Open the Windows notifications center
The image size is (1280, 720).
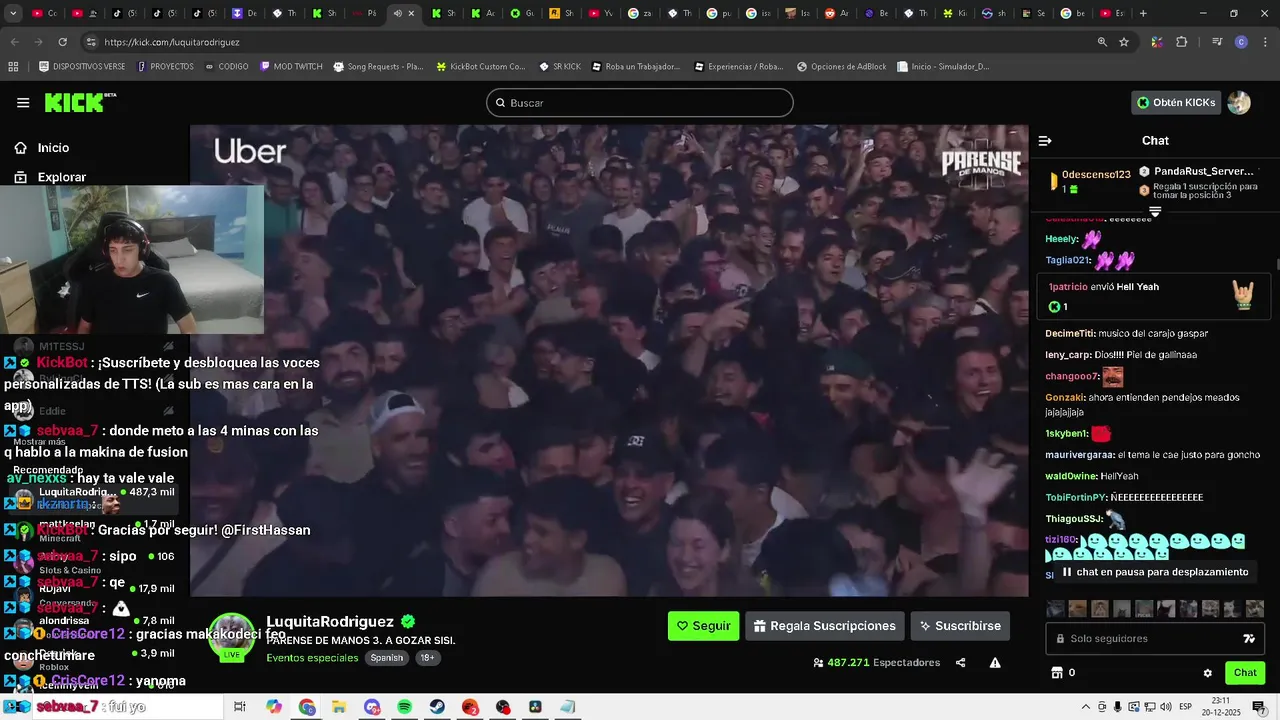(x=1258, y=707)
